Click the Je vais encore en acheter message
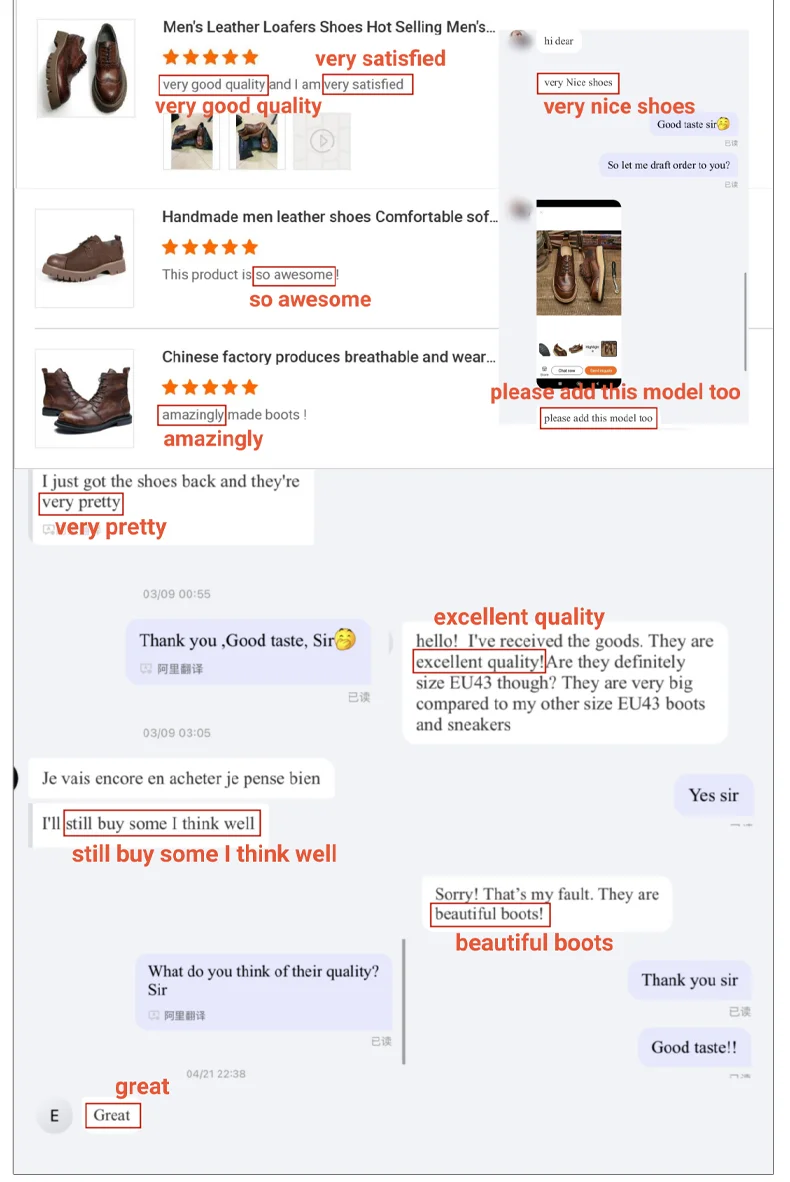Image resolution: width=790 pixels, height=1182 pixels. tap(181, 779)
